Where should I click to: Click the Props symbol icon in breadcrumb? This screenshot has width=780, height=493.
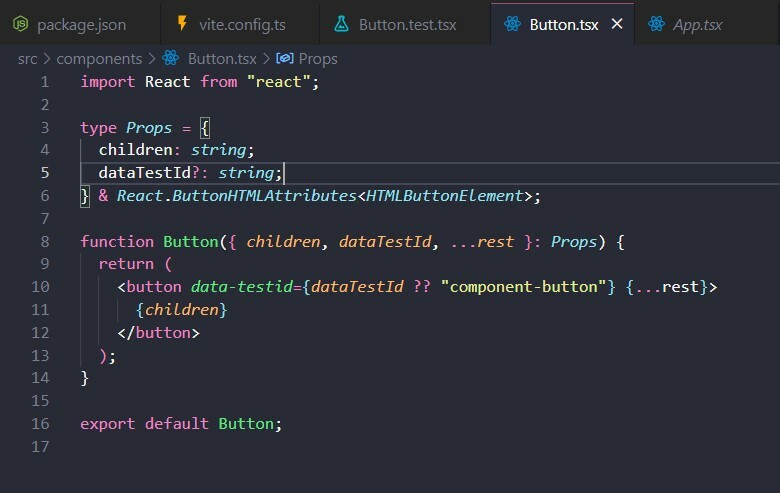coord(285,58)
